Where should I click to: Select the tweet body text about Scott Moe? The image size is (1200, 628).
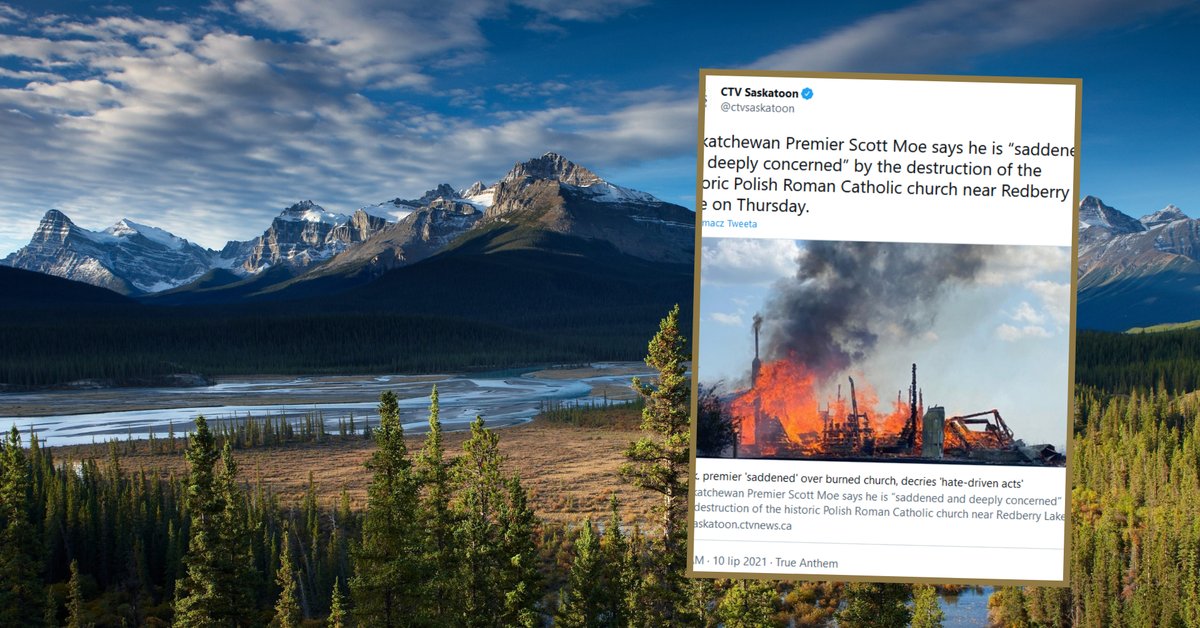click(886, 171)
